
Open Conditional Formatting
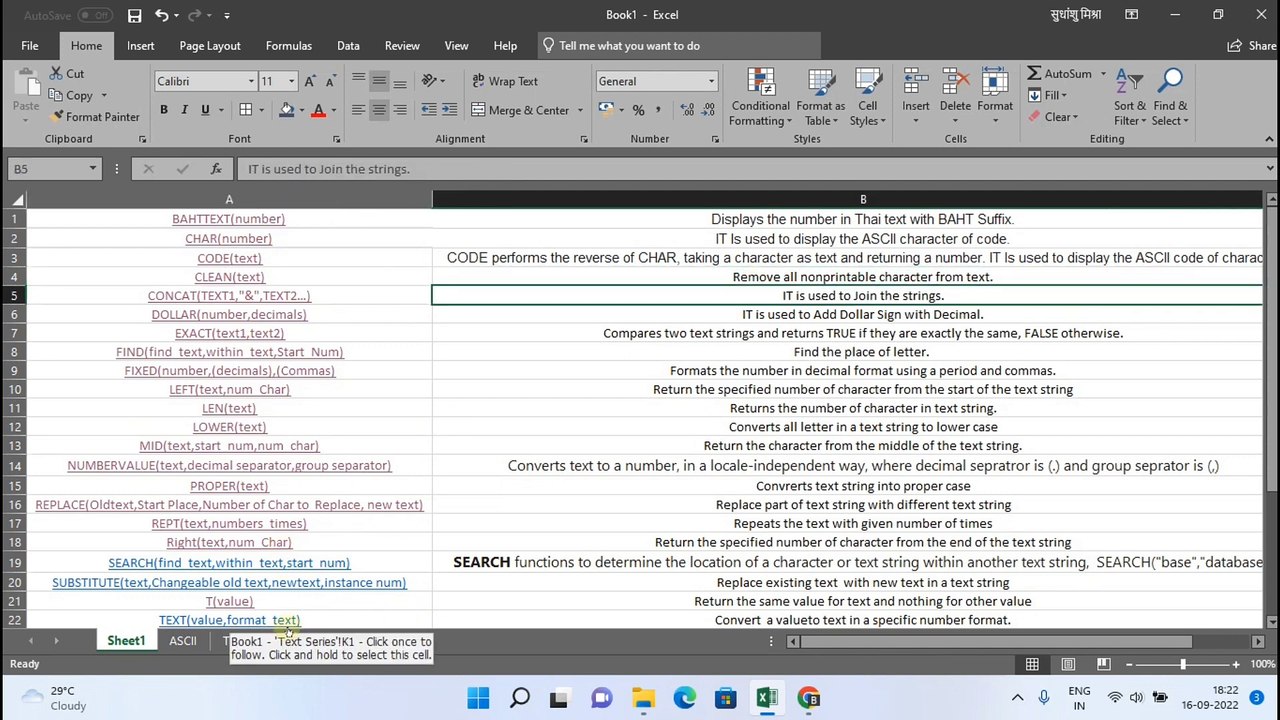[760, 98]
